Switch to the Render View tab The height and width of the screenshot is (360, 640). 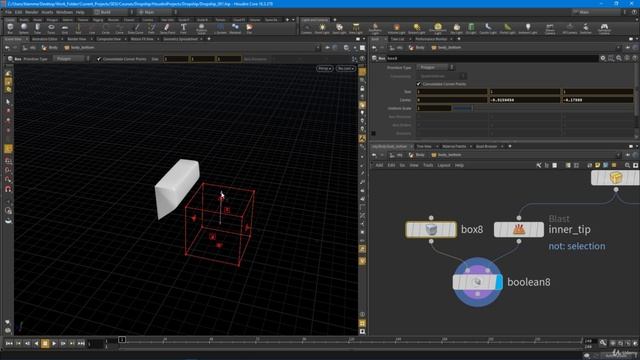point(77,39)
